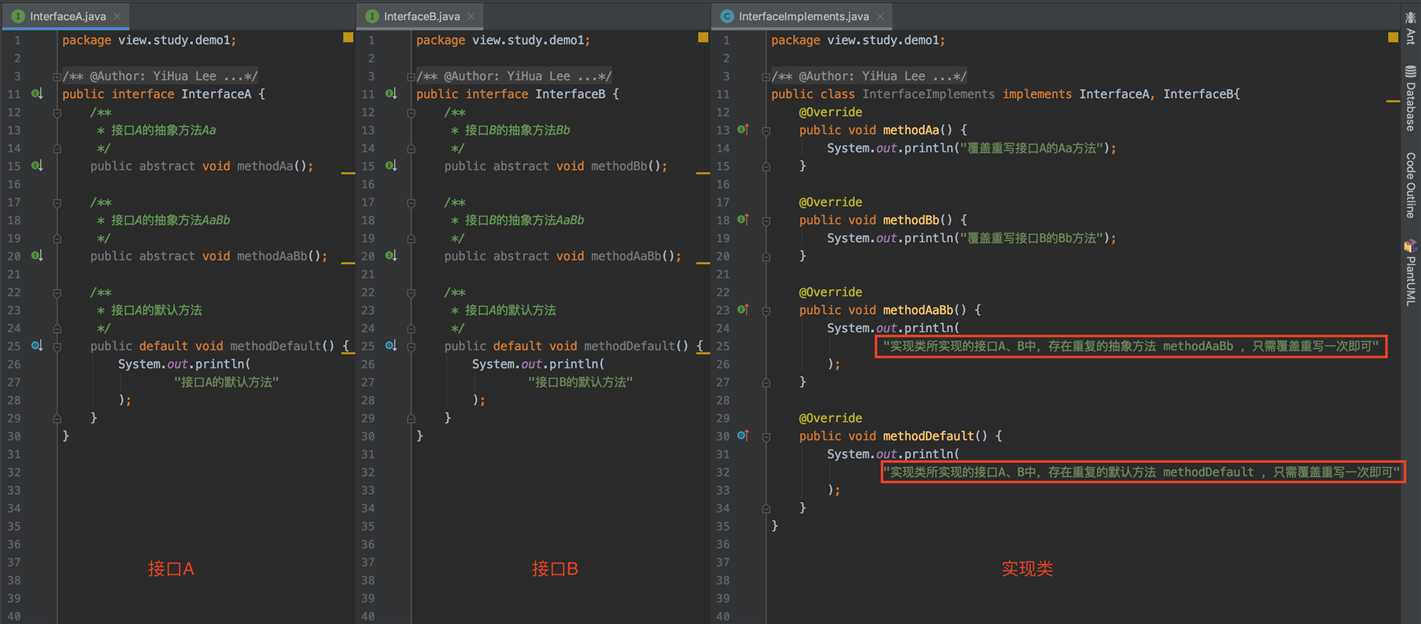
Task: Jump to warning stripe at line 15 in InterfaceA.java
Action: click(348, 173)
